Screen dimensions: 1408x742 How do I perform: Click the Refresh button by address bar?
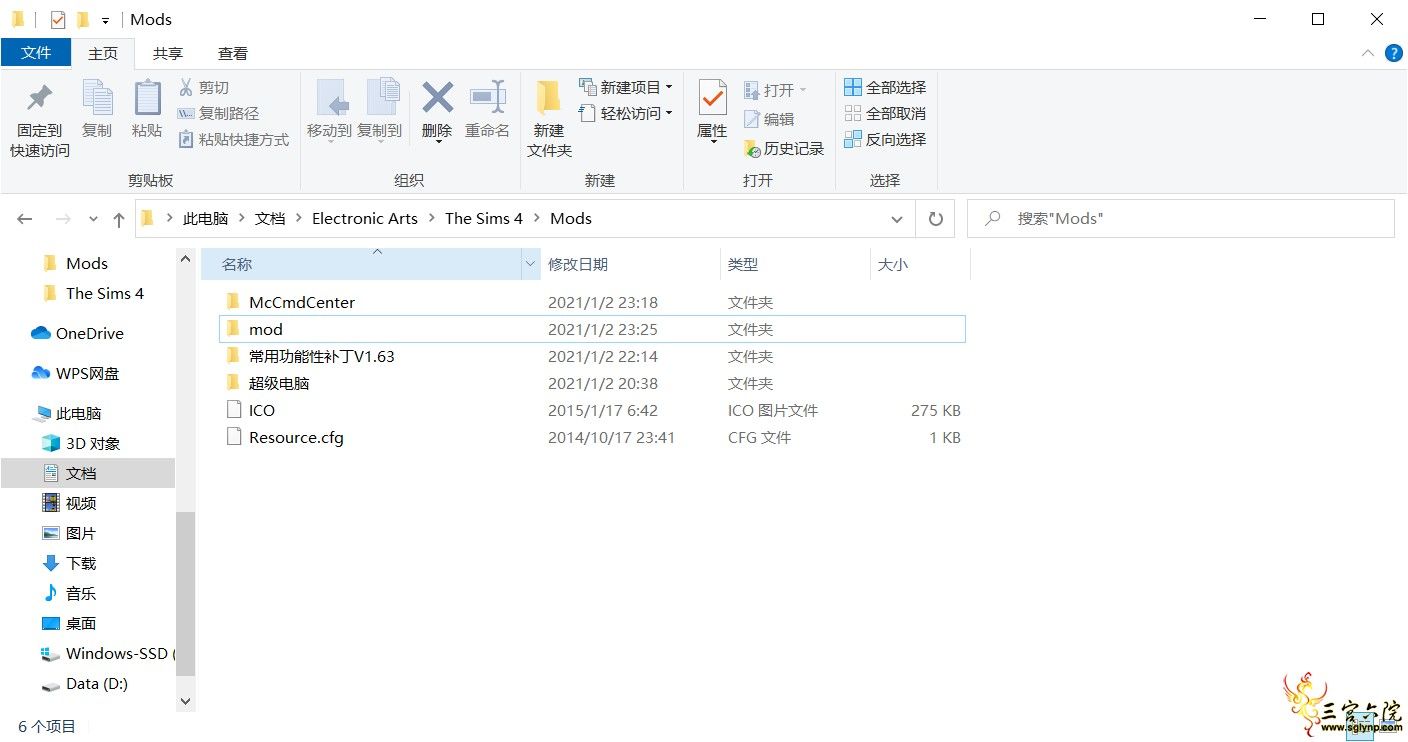tap(936, 219)
